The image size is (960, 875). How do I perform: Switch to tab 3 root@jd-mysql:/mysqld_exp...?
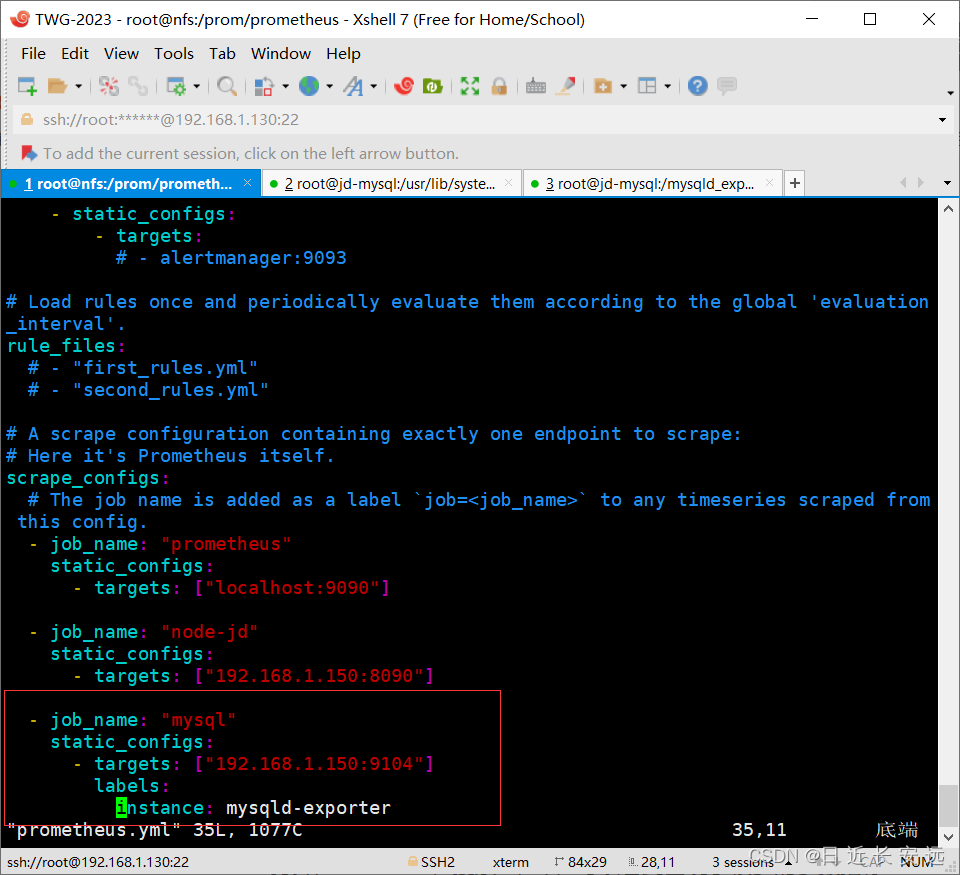click(651, 184)
